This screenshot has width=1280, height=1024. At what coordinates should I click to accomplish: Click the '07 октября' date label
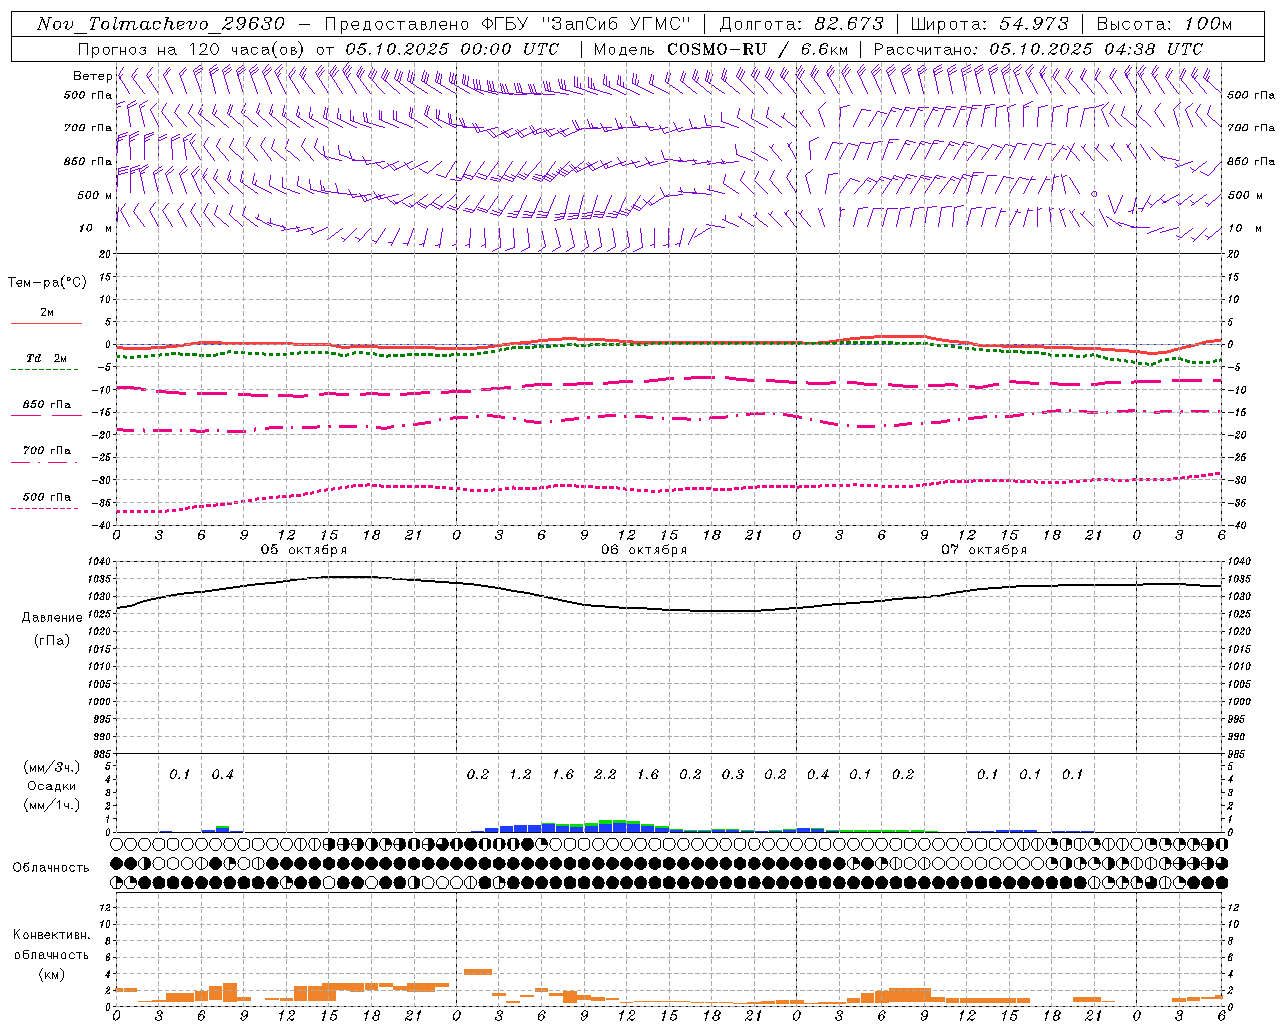click(984, 550)
